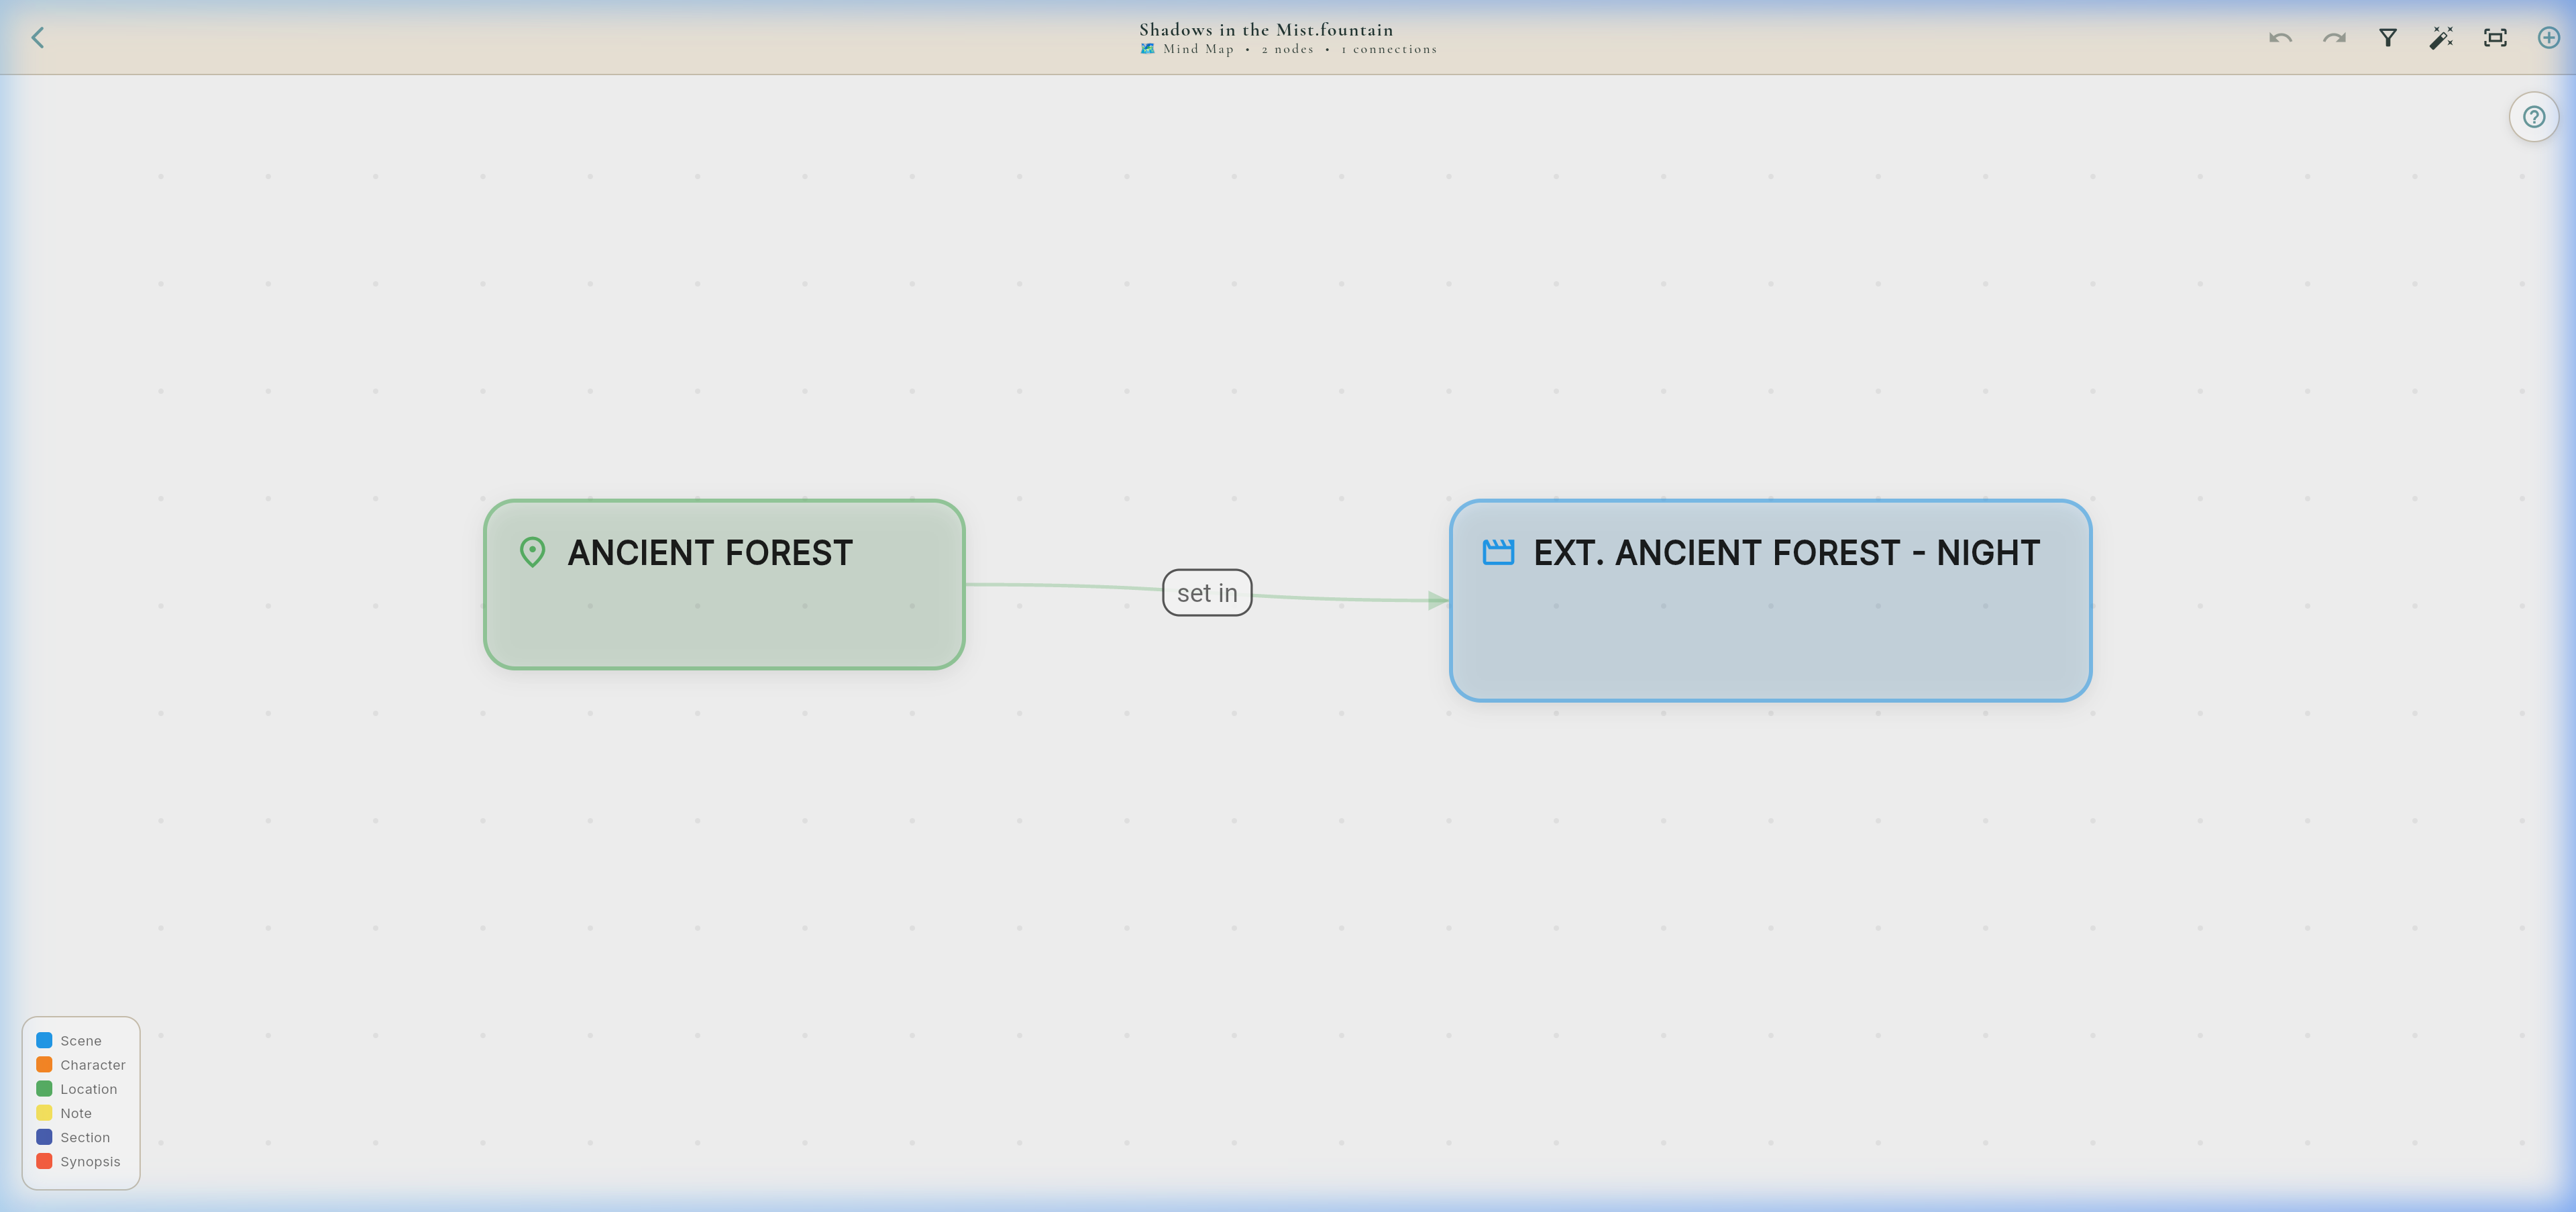2576x1212 pixels.
Task: Click the 'Note' legend label
Action: [76, 1113]
